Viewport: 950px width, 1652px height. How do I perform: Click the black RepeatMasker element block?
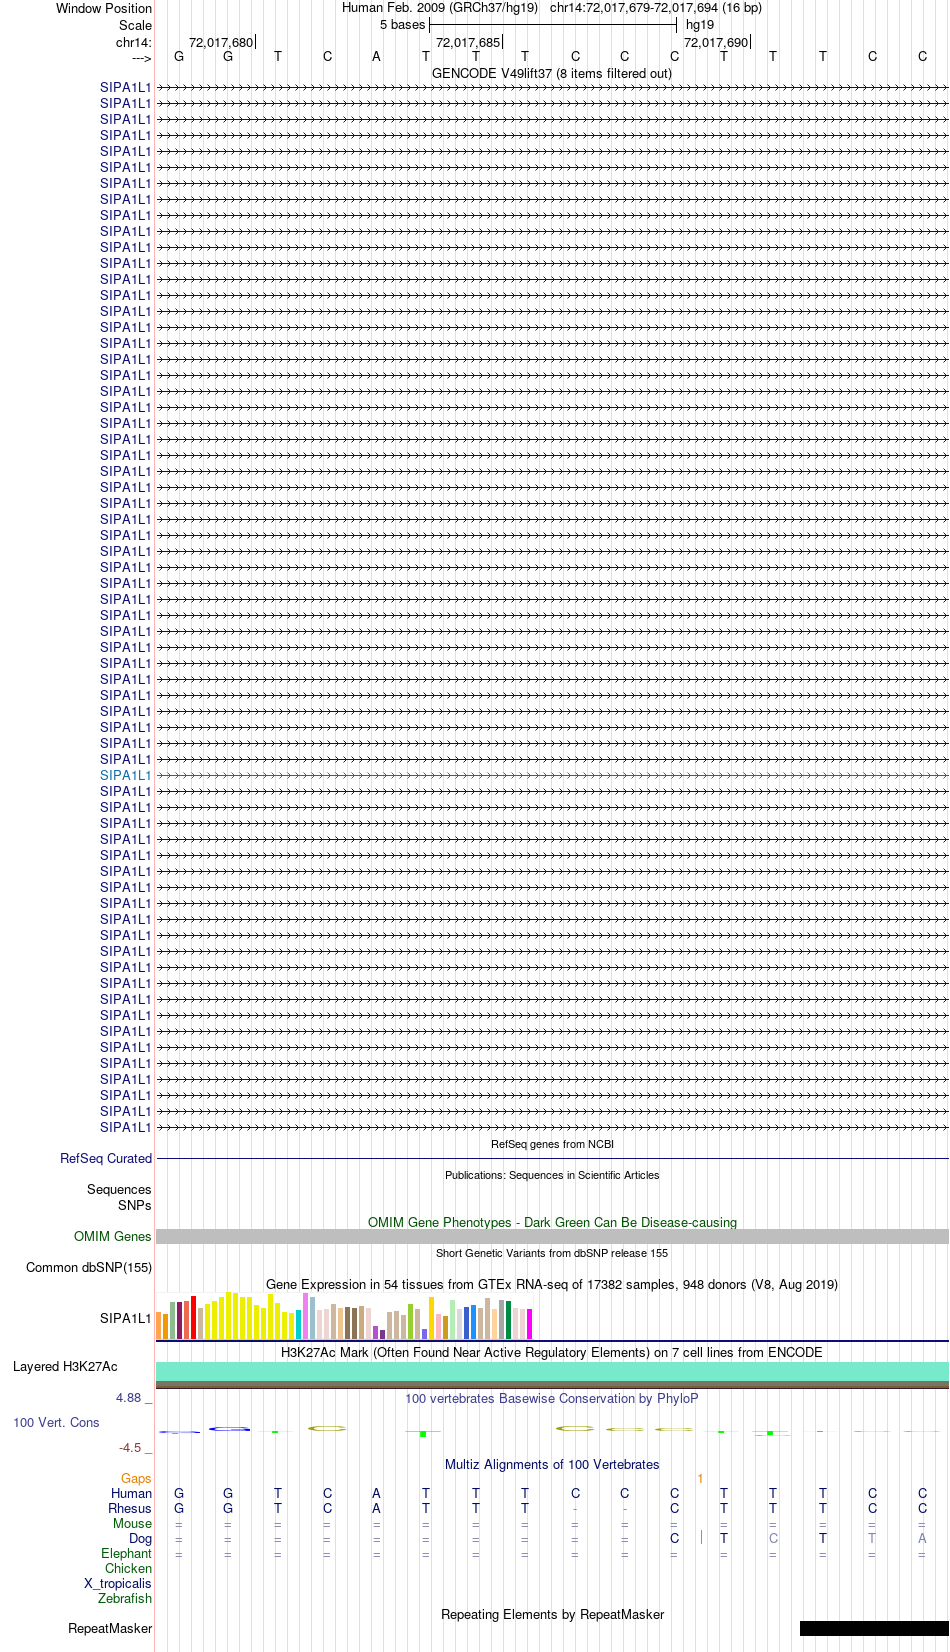(x=874, y=1628)
